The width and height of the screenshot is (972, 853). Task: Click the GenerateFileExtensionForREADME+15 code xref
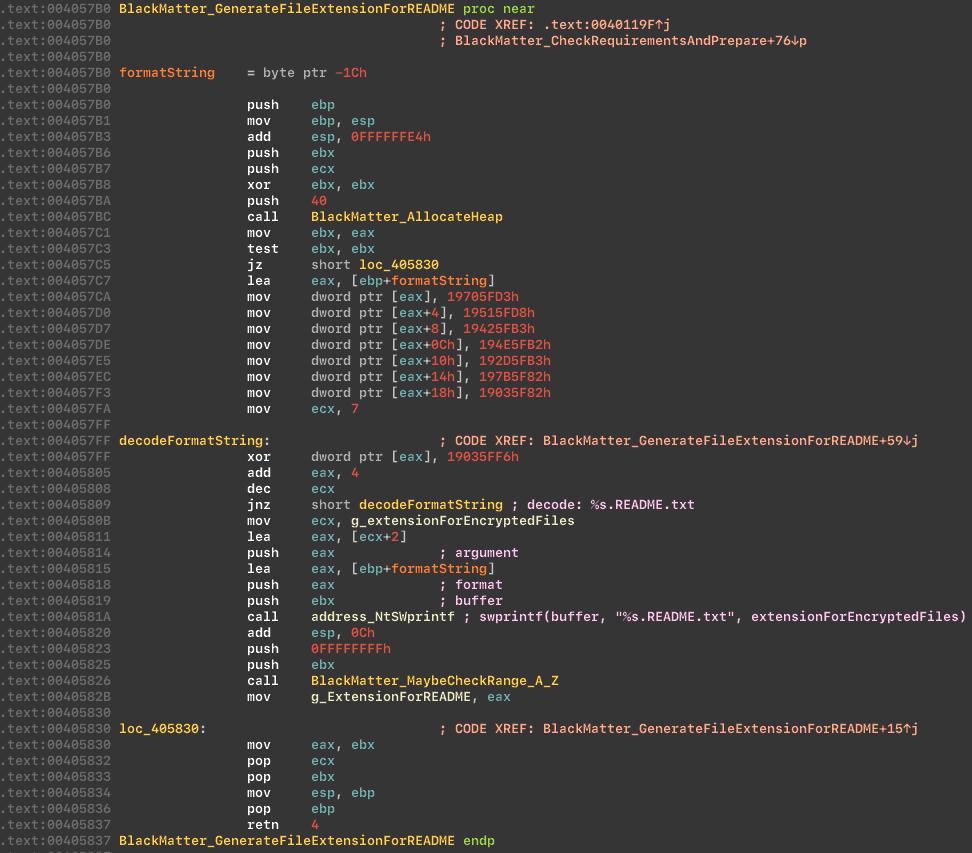(730, 729)
